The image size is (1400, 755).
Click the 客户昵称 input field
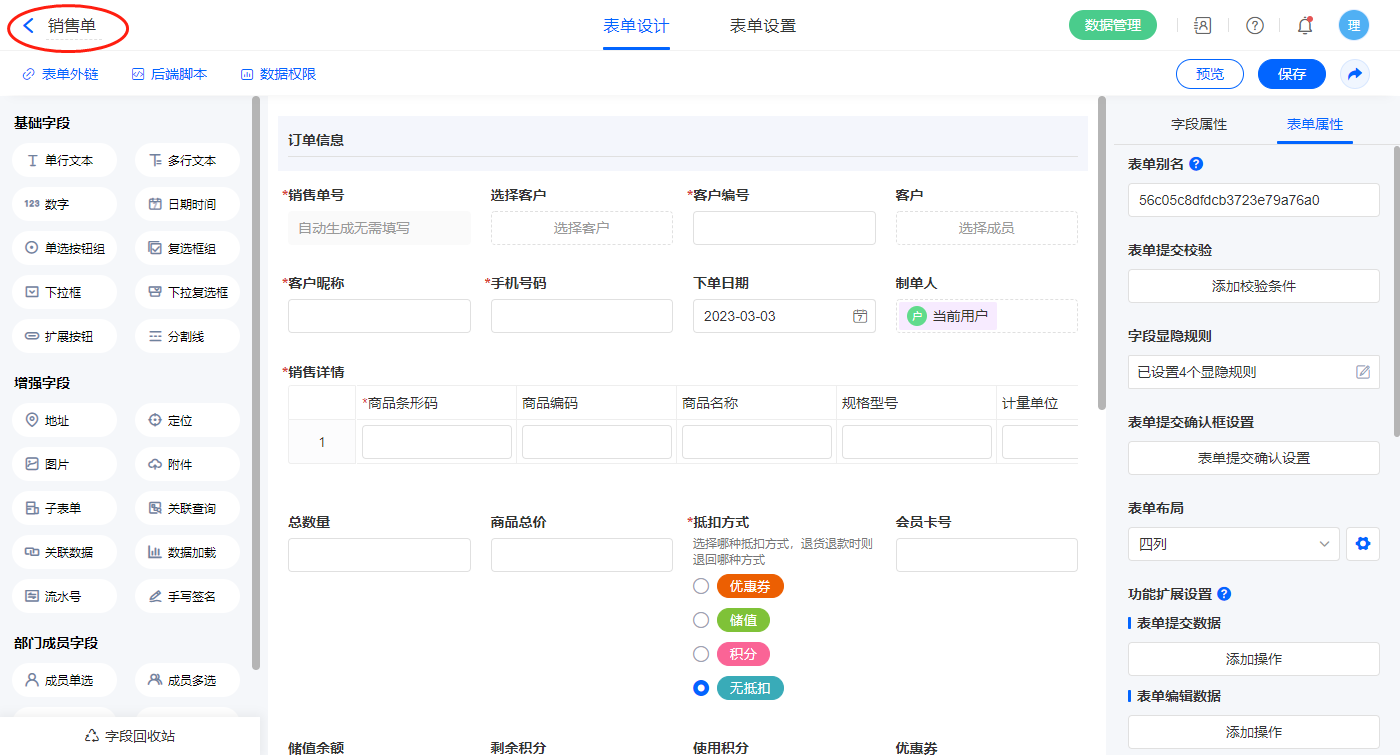(x=379, y=316)
